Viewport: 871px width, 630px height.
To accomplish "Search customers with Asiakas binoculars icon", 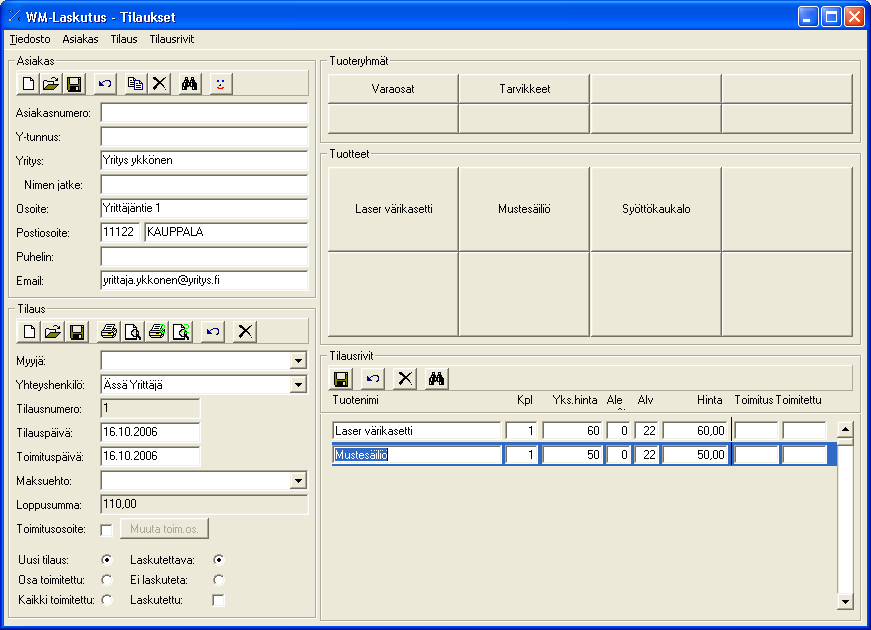I will click(x=189, y=84).
